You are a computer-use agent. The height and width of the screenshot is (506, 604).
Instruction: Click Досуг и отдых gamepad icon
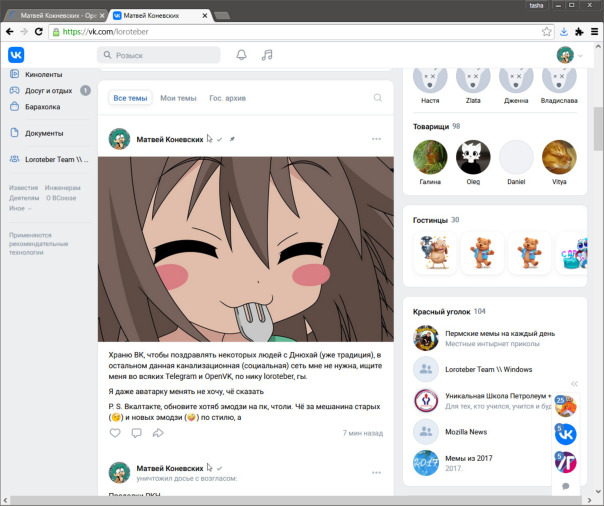coord(14,90)
